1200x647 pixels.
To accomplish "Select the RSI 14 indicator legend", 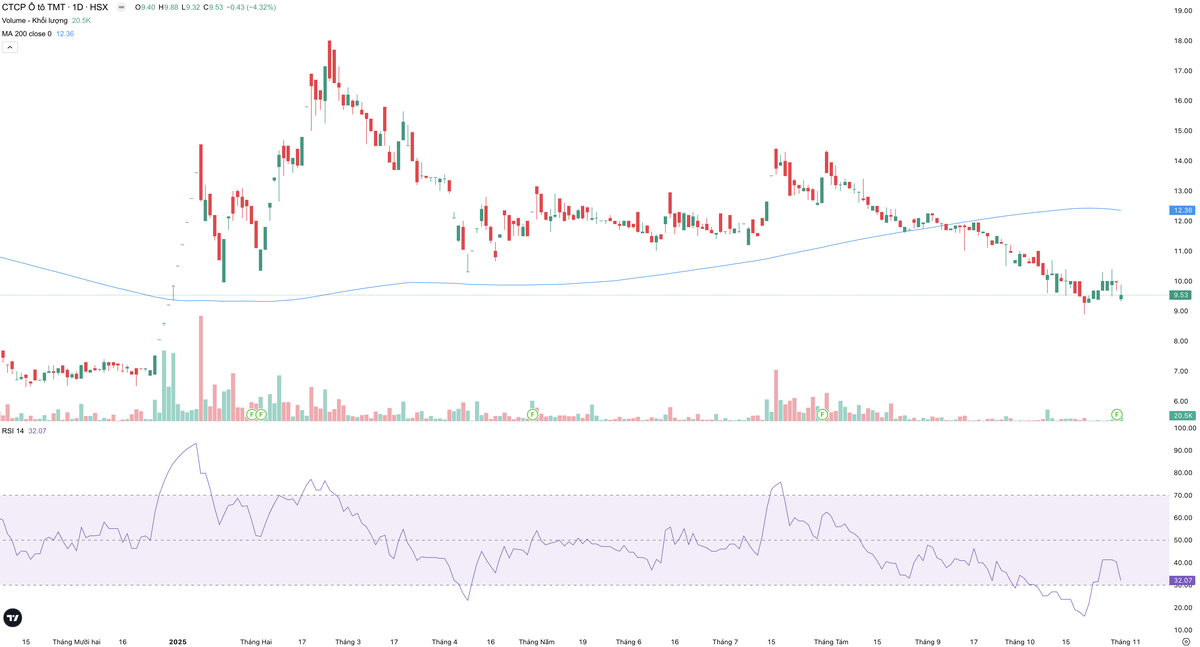I will point(13,431).
